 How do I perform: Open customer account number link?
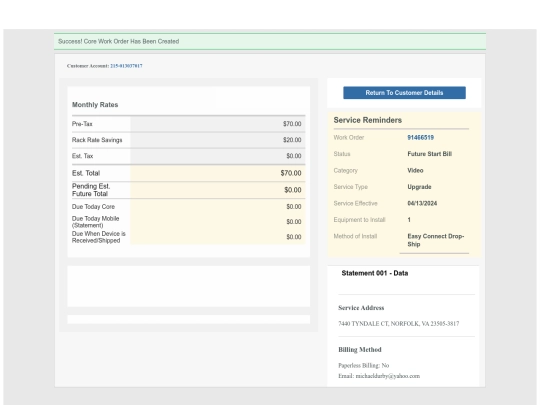[126, 66]
